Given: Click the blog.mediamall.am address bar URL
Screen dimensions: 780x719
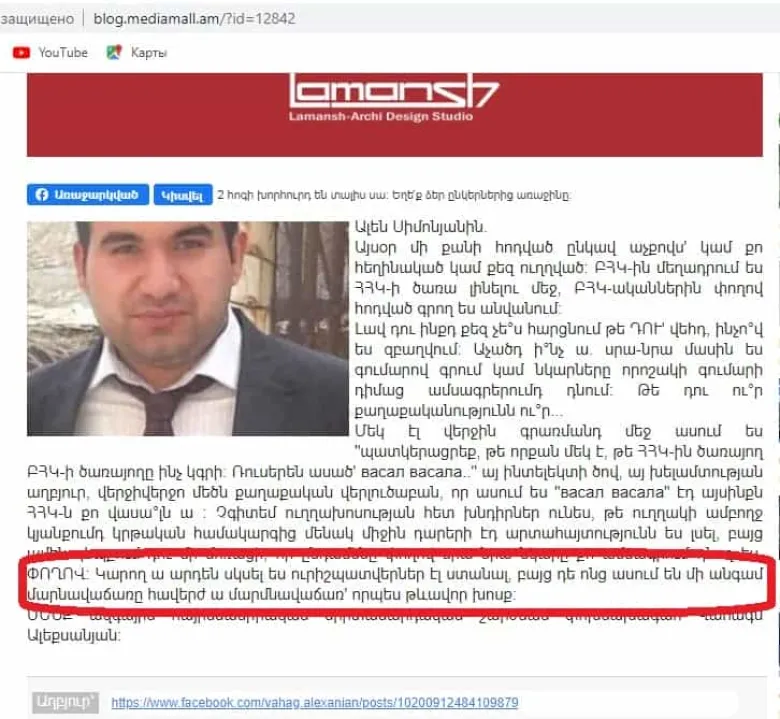Looking at the screenshot, I should [x=195, y=19].
